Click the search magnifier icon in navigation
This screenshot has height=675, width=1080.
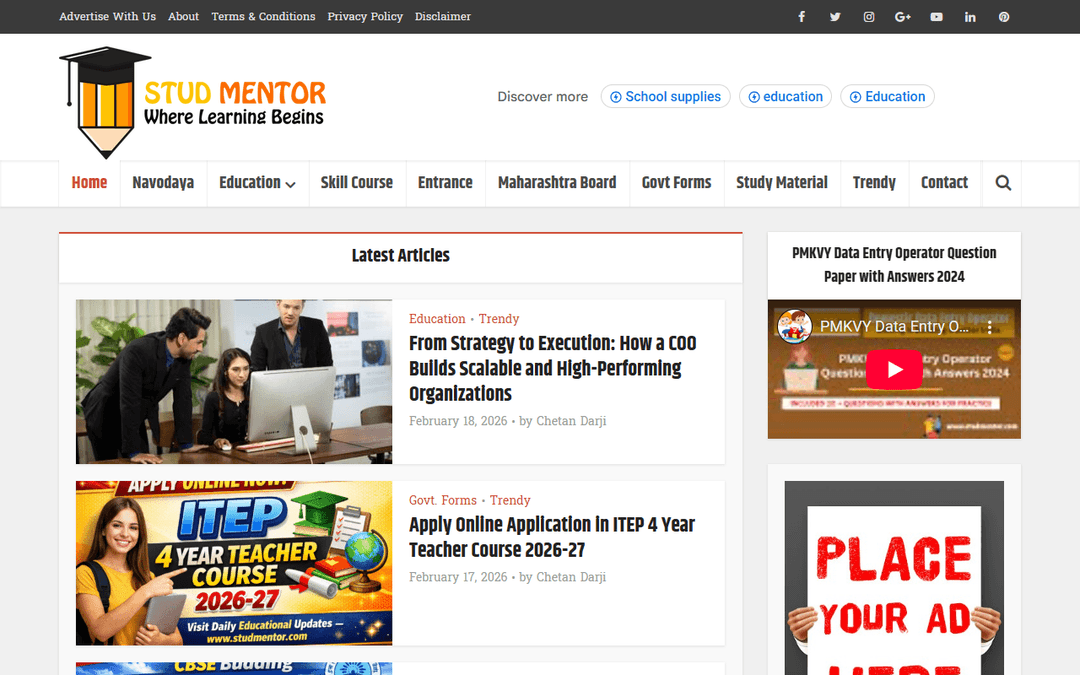coord(1003,183)
